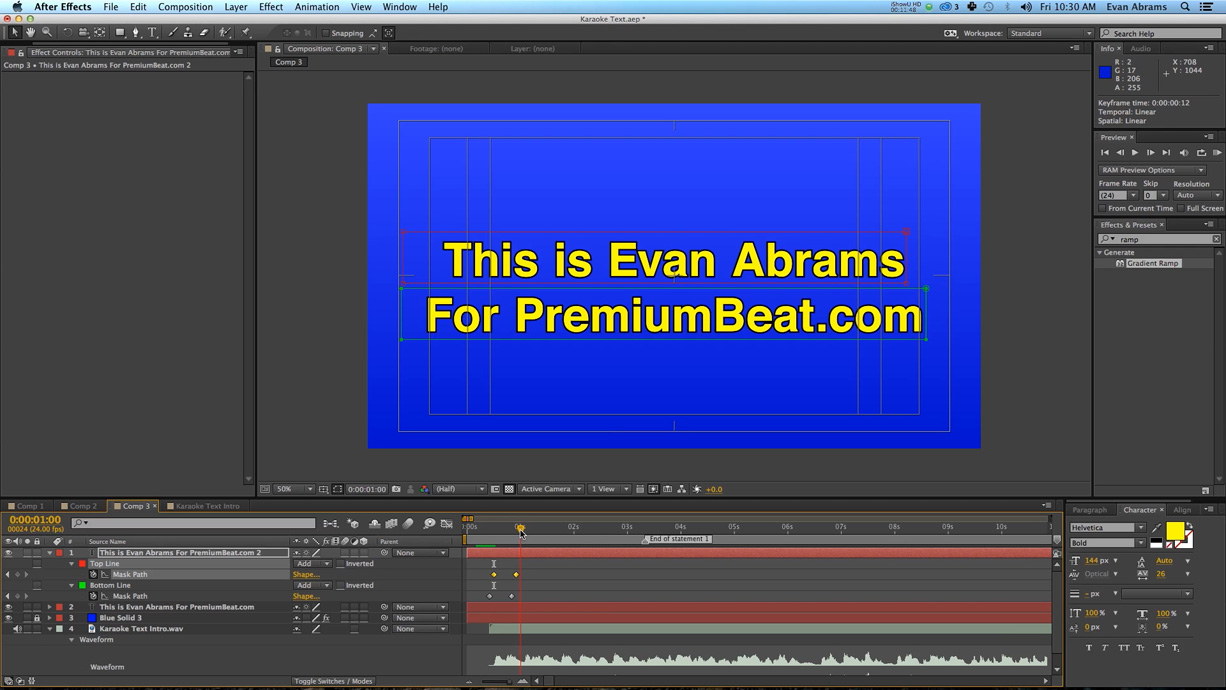The height and width of the screenshot is (690, 1226).
Task: Select the Puppet Pin tool
Action: click(x=246, y=33)
